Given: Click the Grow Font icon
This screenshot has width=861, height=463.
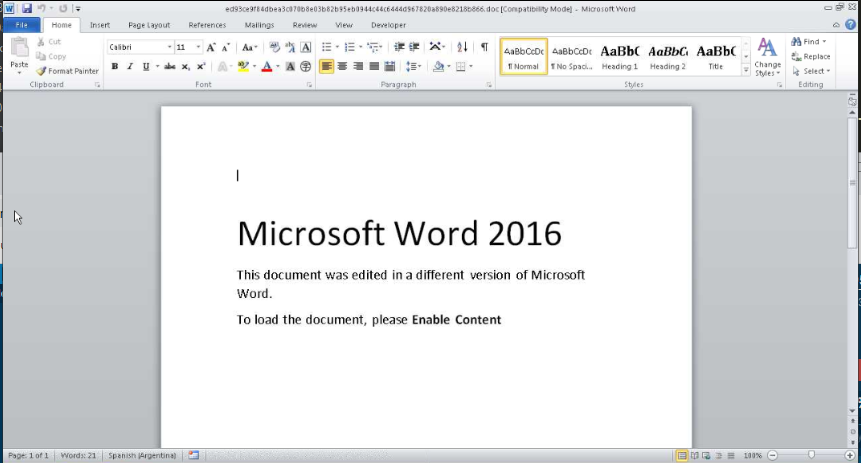Looking at the screenshot, I should (211, 47).
